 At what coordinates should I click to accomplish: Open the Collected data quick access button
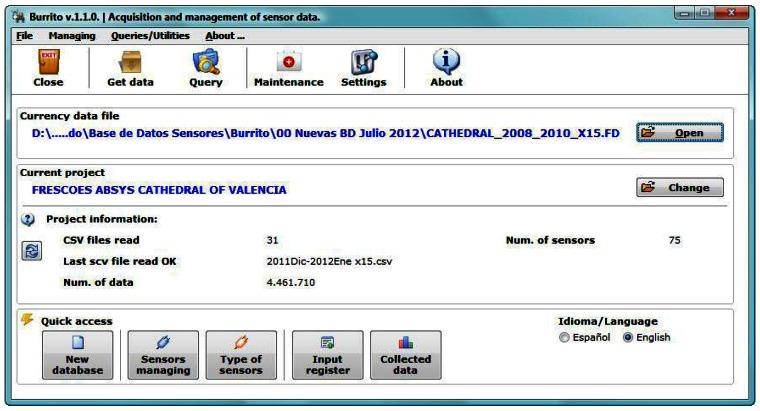405,356
